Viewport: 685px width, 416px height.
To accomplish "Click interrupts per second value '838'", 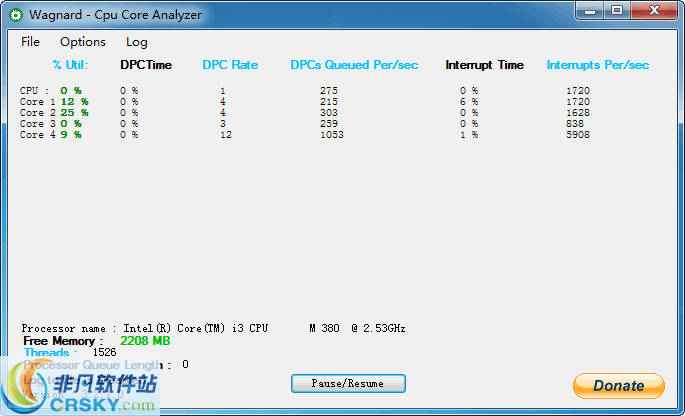I will [575, 123].
